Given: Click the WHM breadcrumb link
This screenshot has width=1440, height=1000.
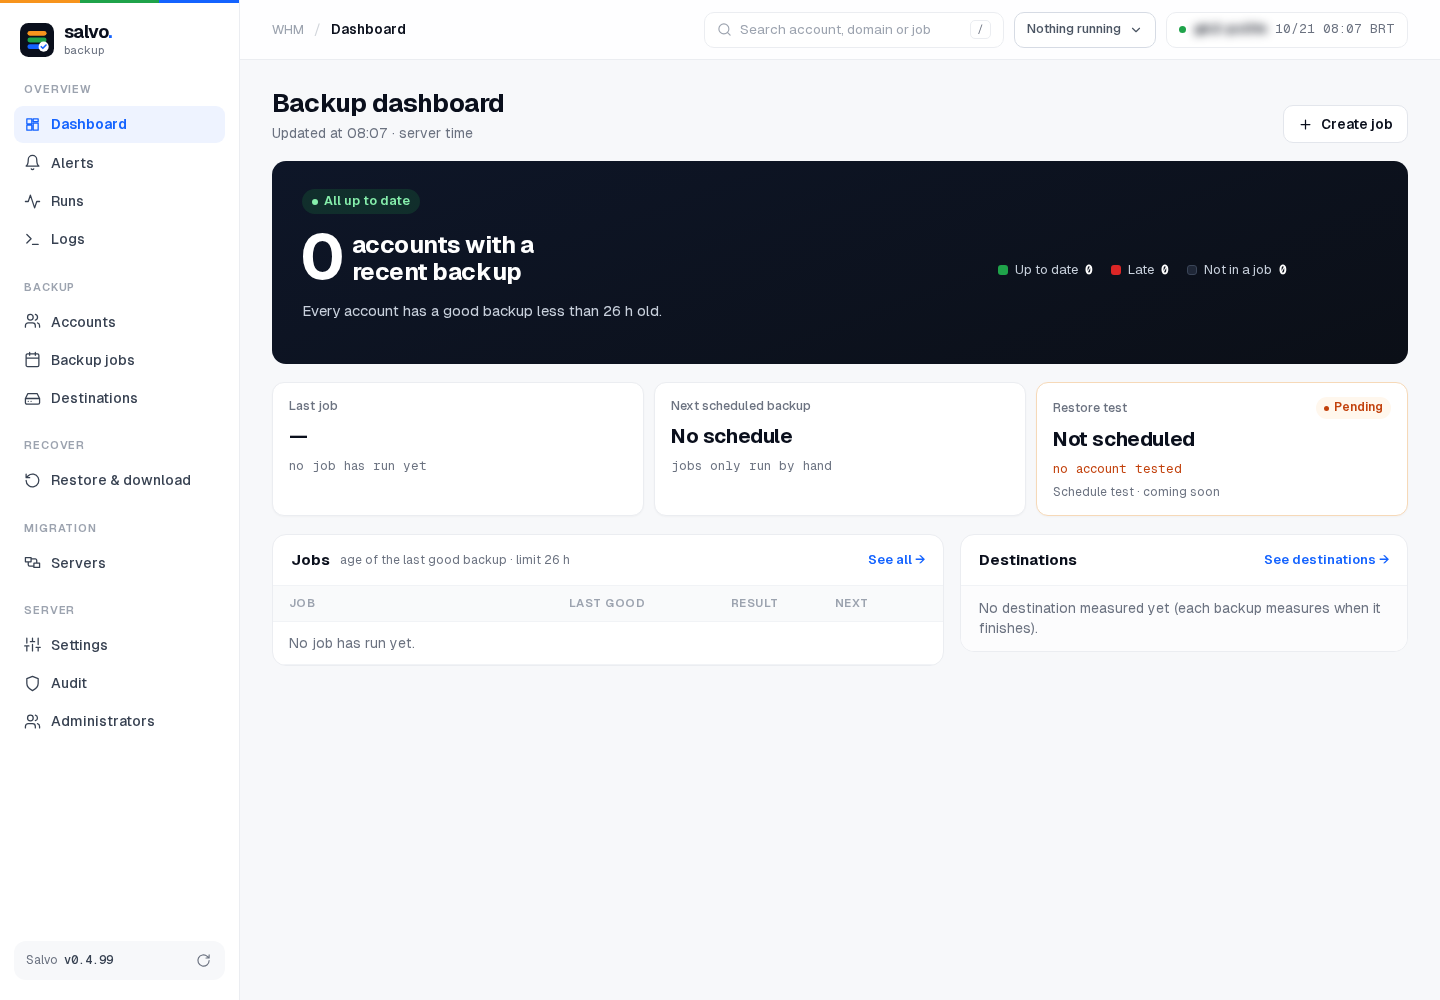Looking at the screenshot, I should (288, 30).
